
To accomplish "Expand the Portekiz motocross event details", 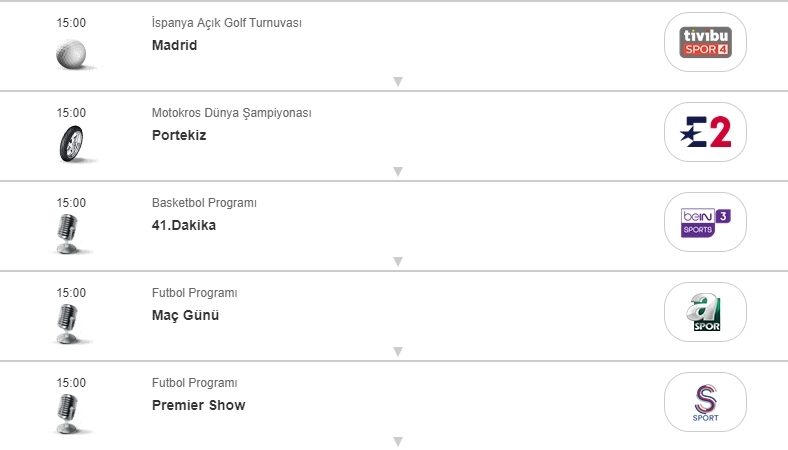I will pos(397,171).
